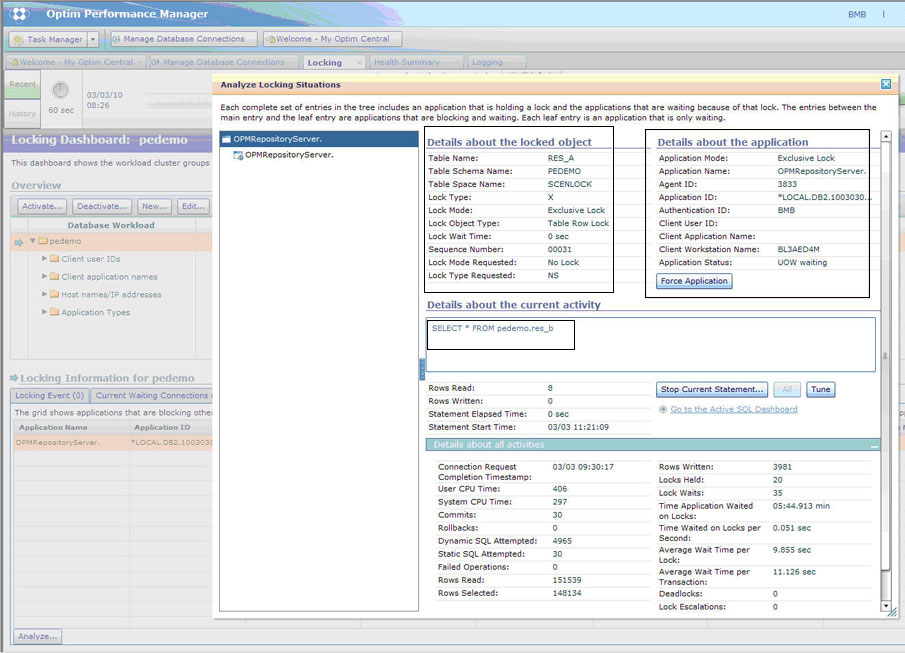Open the Go to the Active SQL Dashboard link
The width and height of the screenshot is (905, 653).
734,409
